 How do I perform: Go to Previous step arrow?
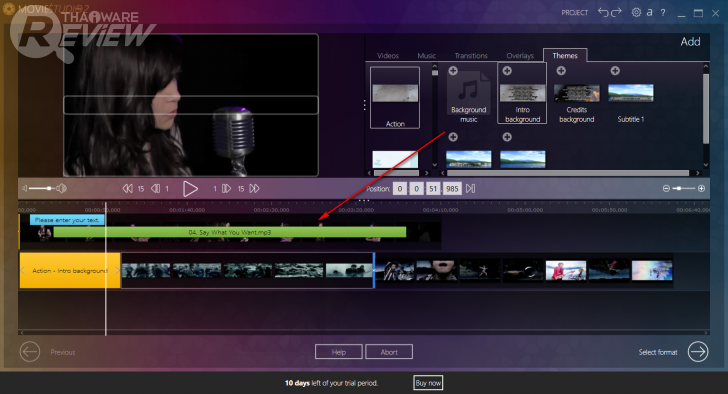(x=30, y=352)
